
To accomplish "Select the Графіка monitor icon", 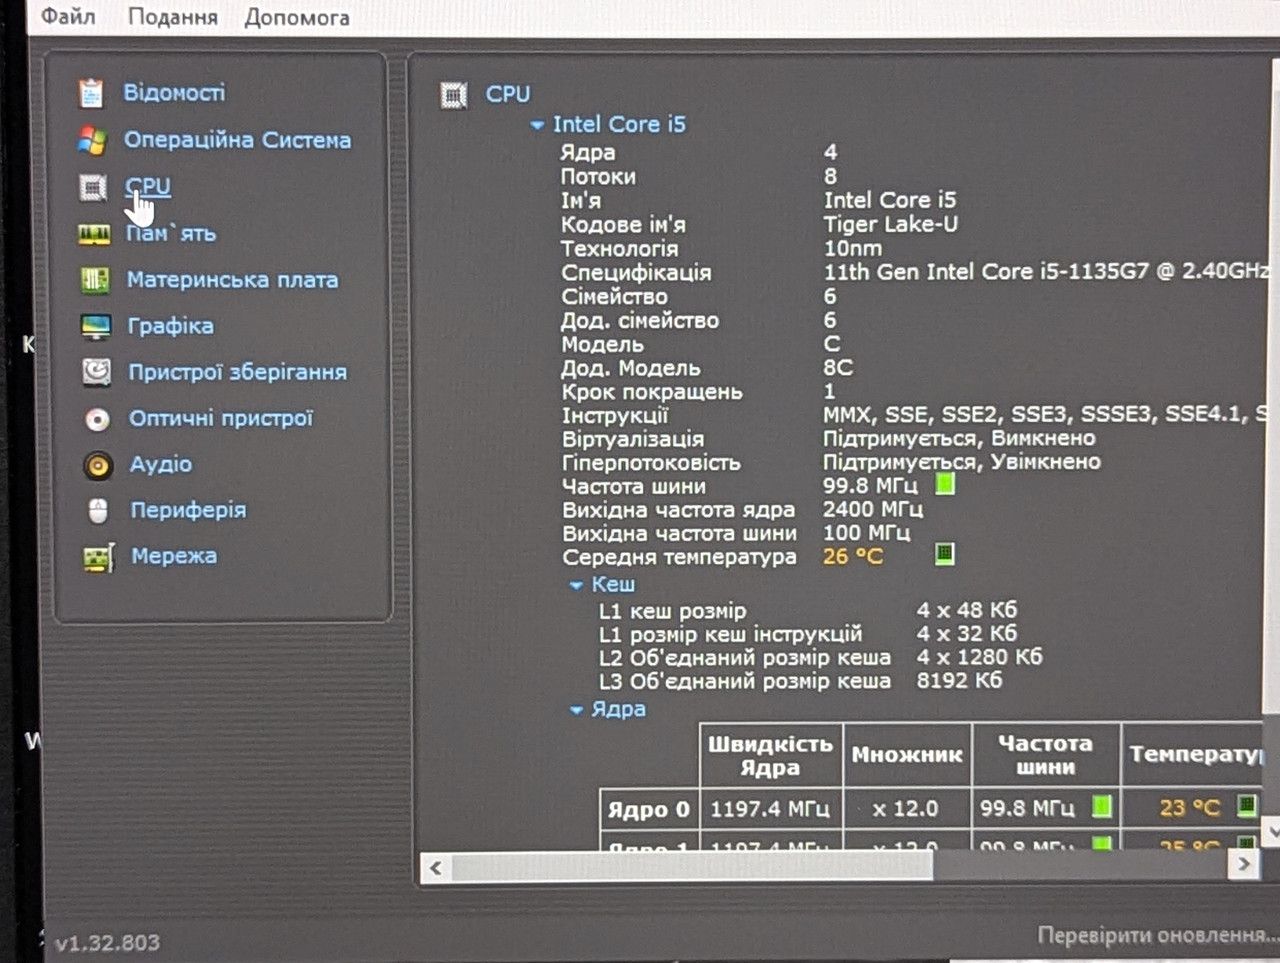I will [x=96, y=326].
